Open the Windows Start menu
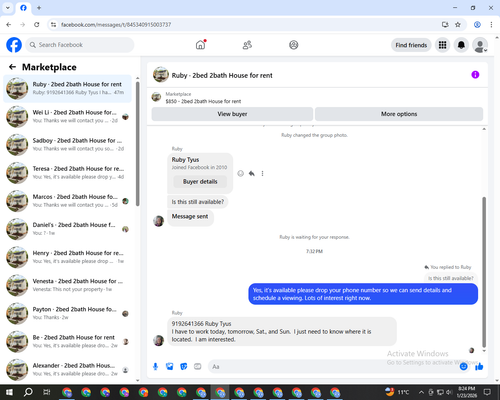This screenshot has height=400, width=500. (9, 392)
